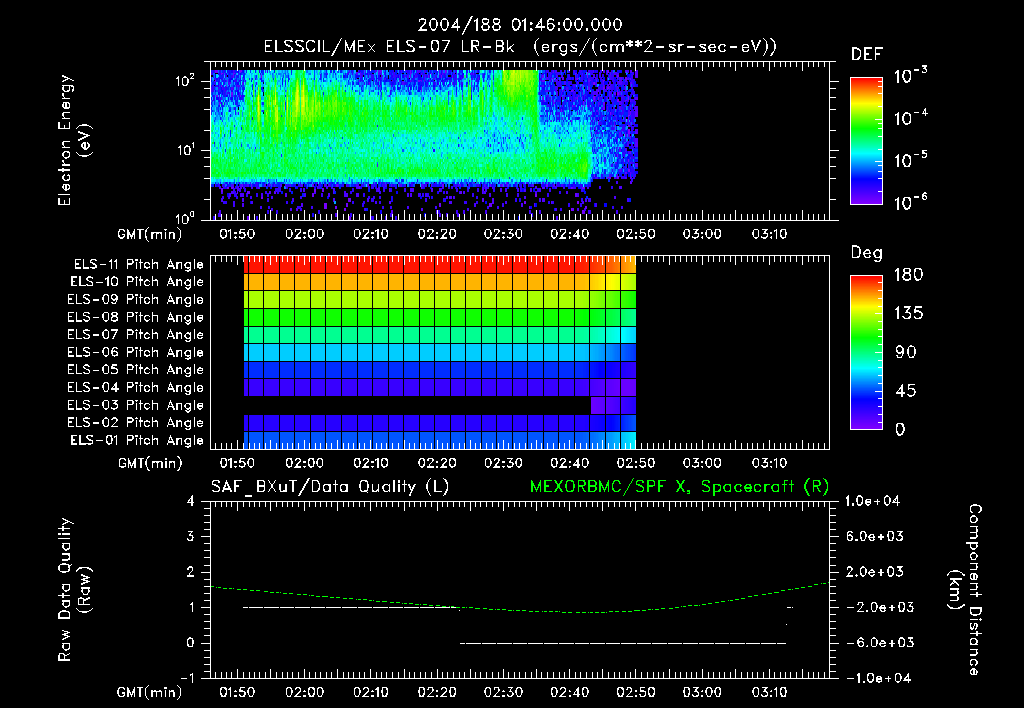Click the ELS-07 Pitch Angle label
This screenshot has height=708, width=1024.
(135, 335)
